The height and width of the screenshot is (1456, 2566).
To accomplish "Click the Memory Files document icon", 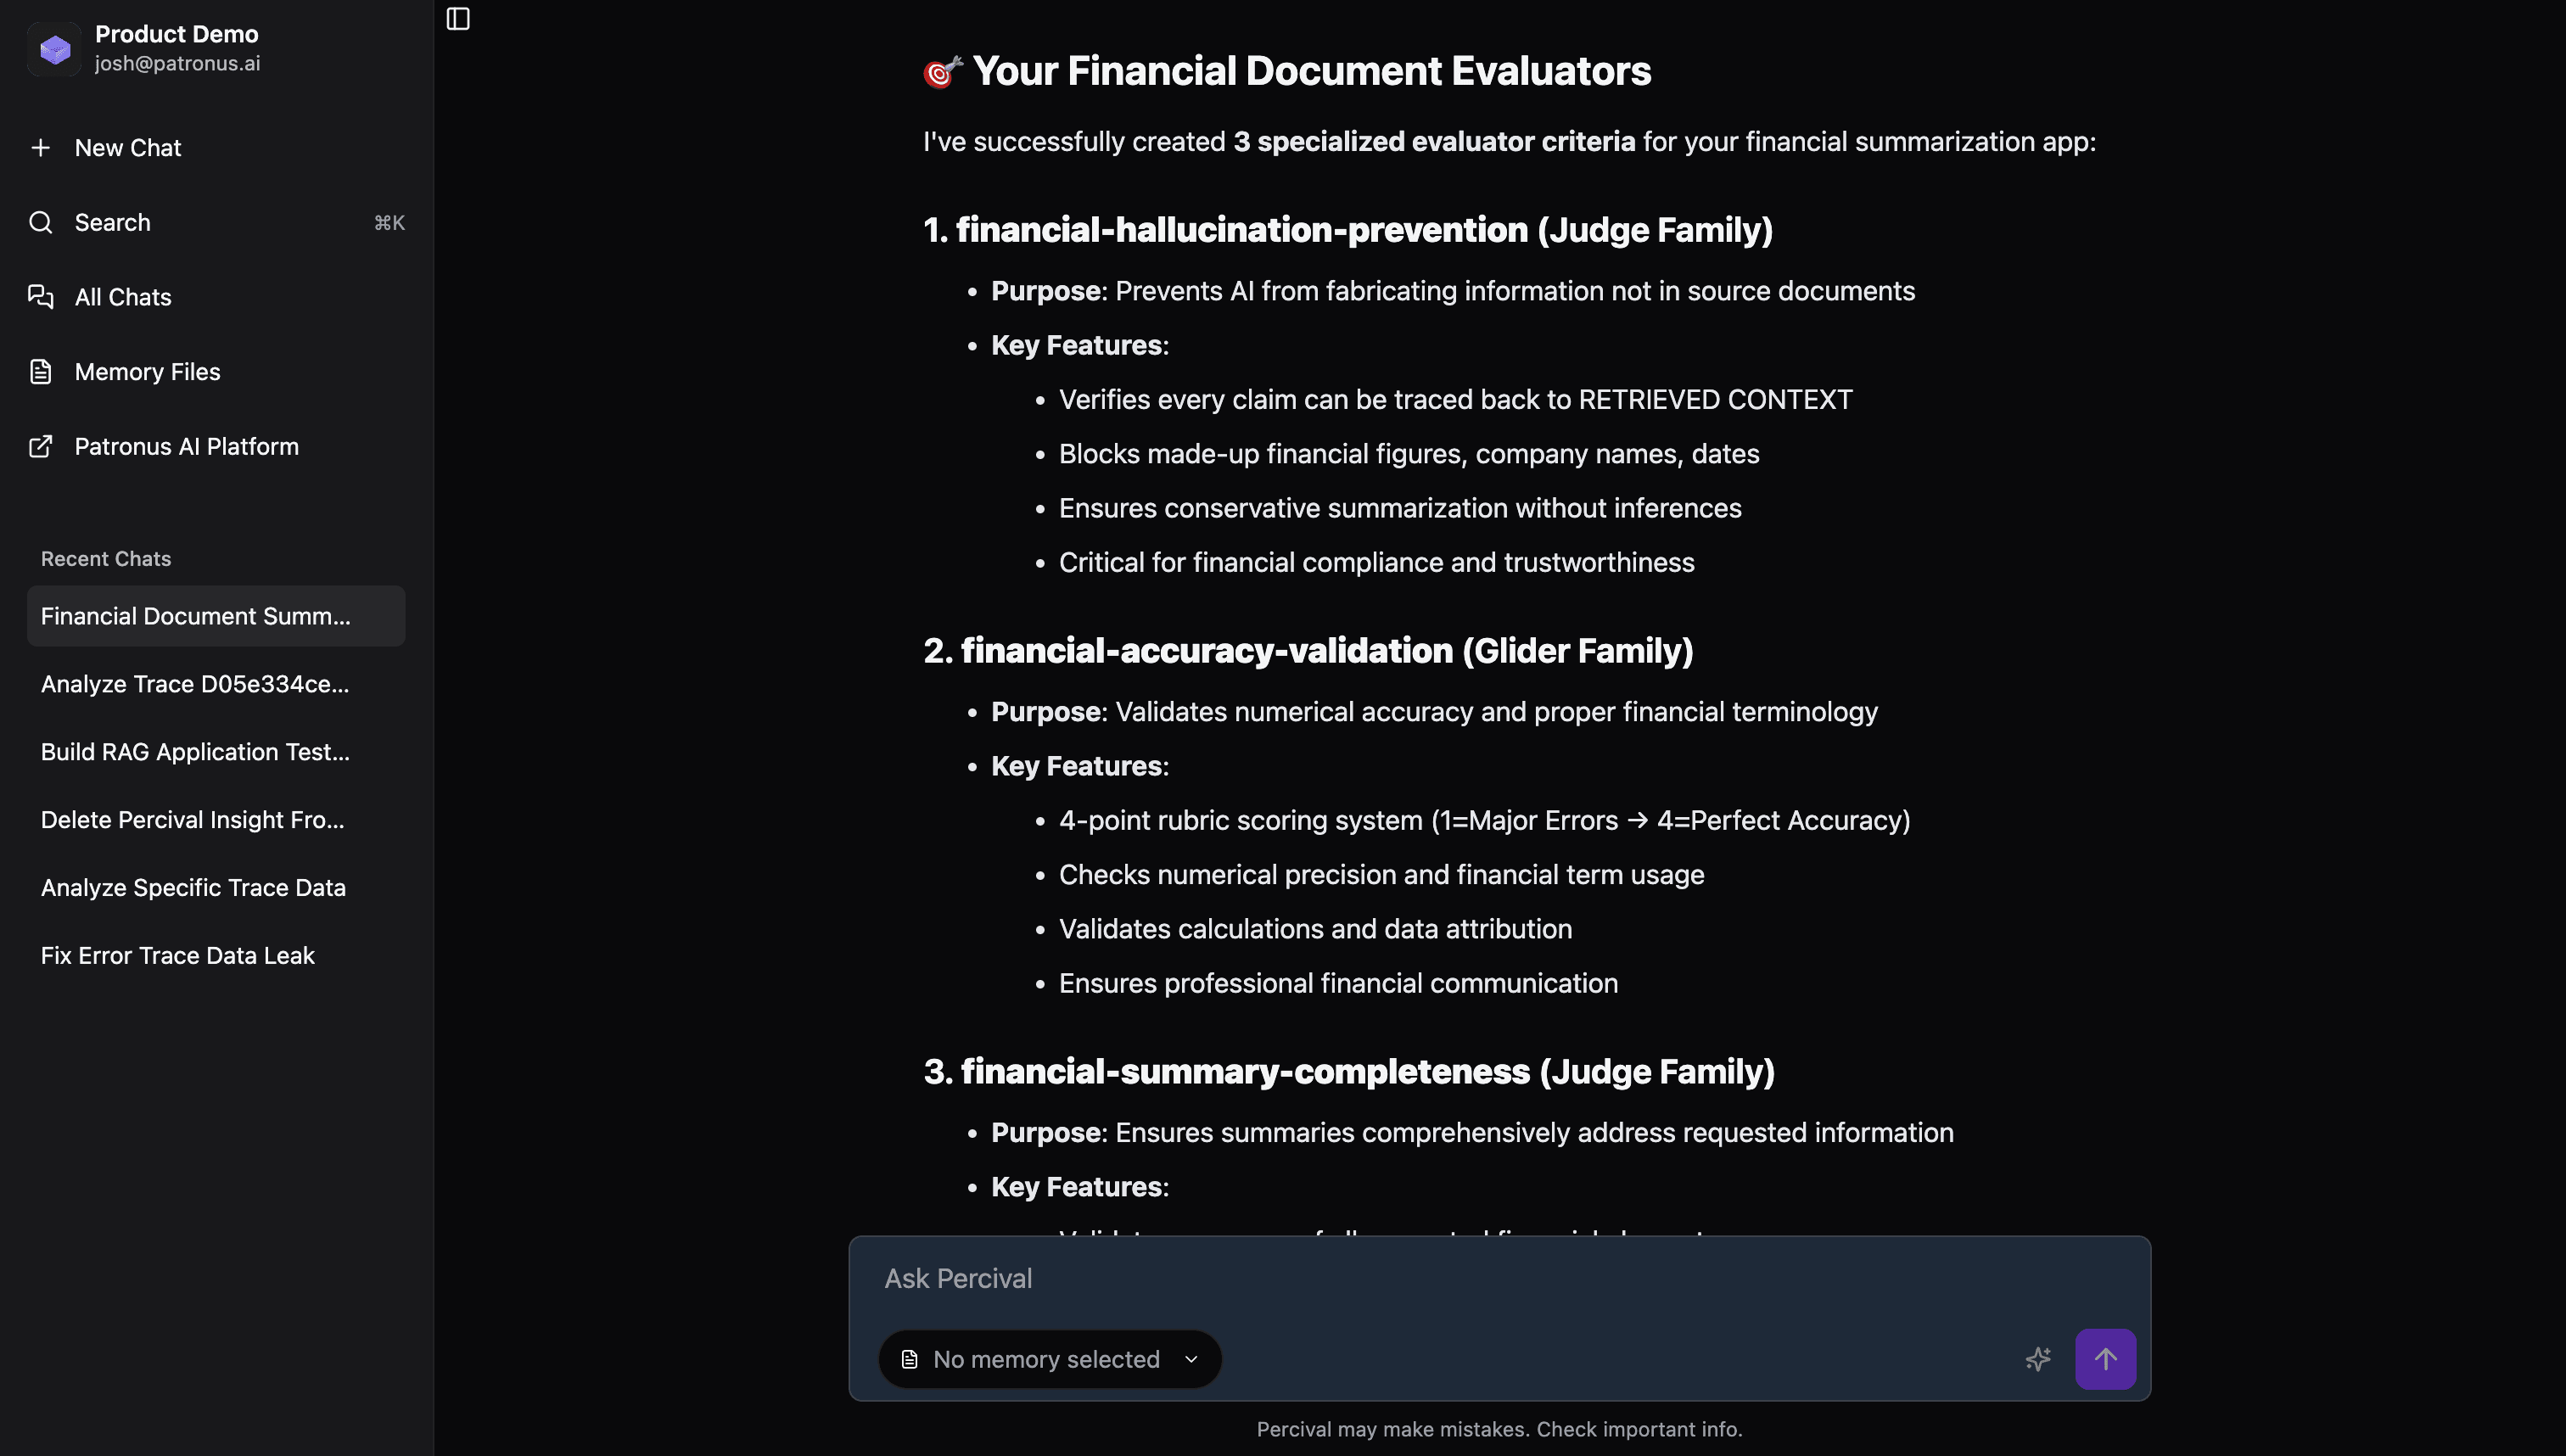I will pyautogui.click(x=40, y=372).
